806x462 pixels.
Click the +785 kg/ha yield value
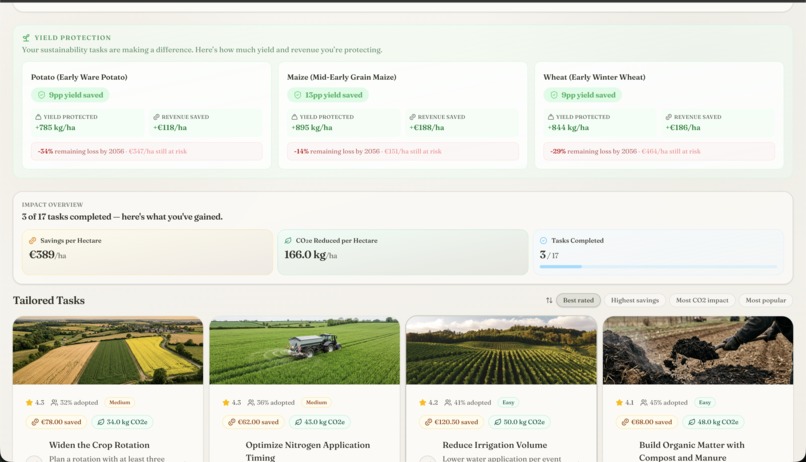click(55, 127)
